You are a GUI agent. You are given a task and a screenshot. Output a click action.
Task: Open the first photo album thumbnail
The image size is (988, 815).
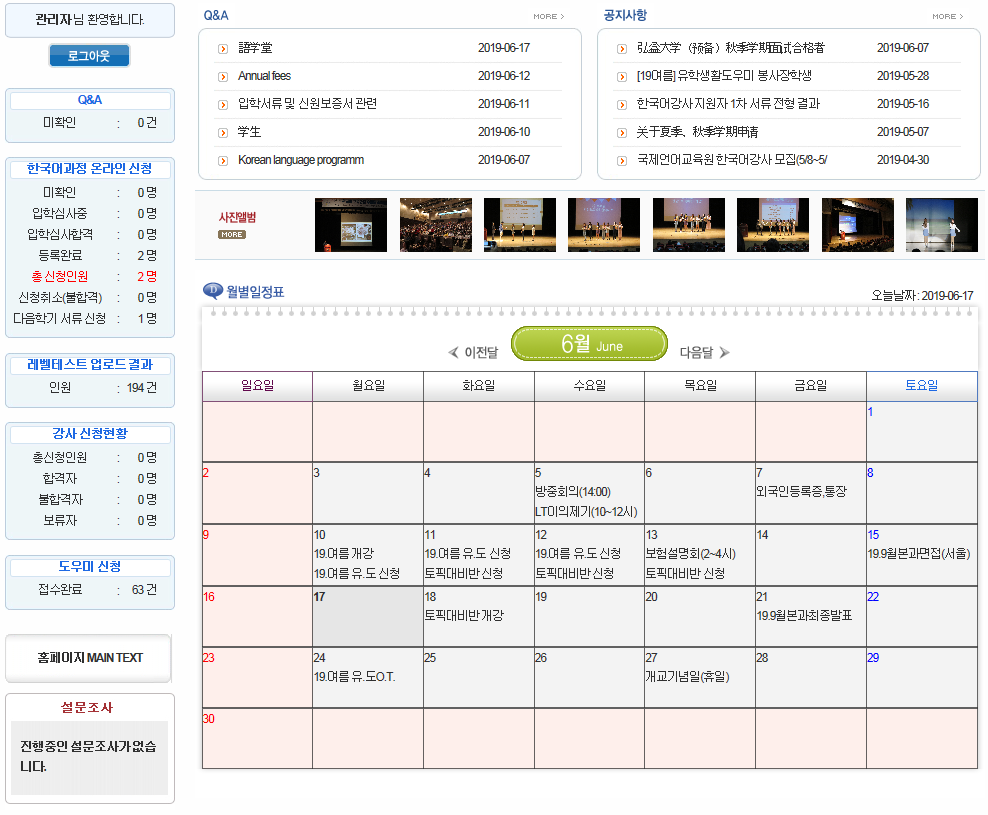(350, 225)
